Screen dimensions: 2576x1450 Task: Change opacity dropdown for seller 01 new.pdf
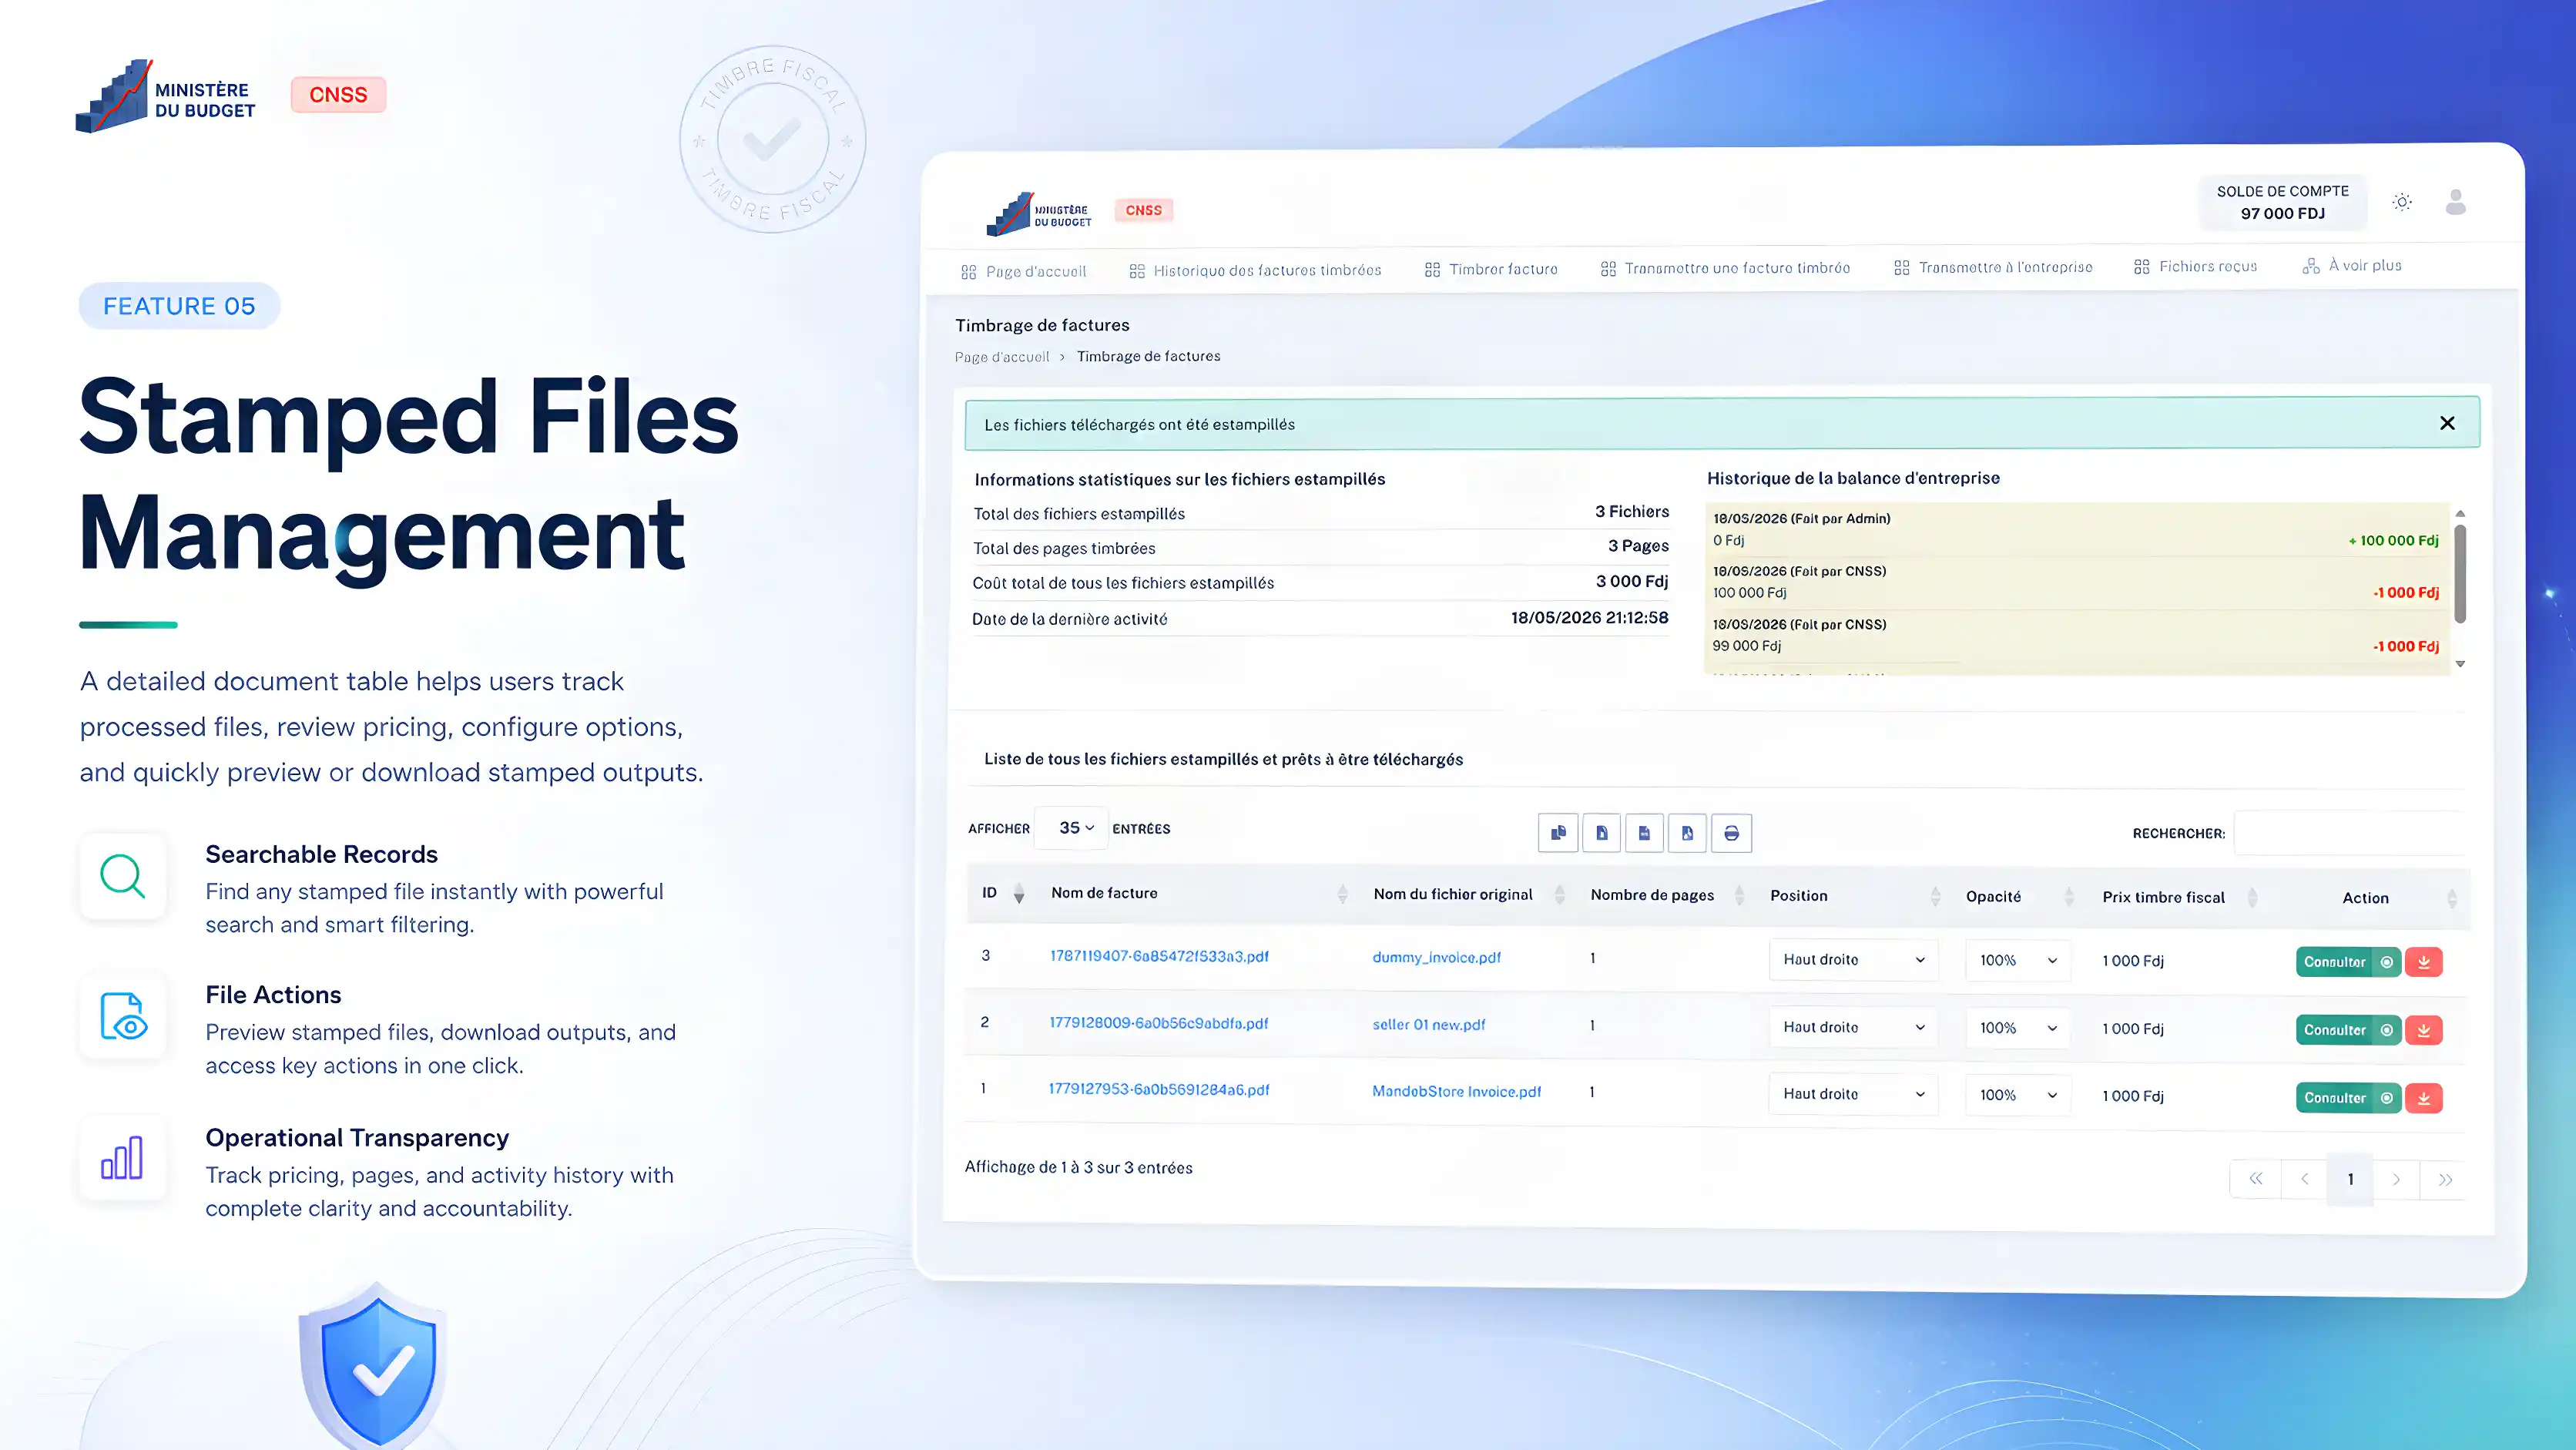2018,1028
